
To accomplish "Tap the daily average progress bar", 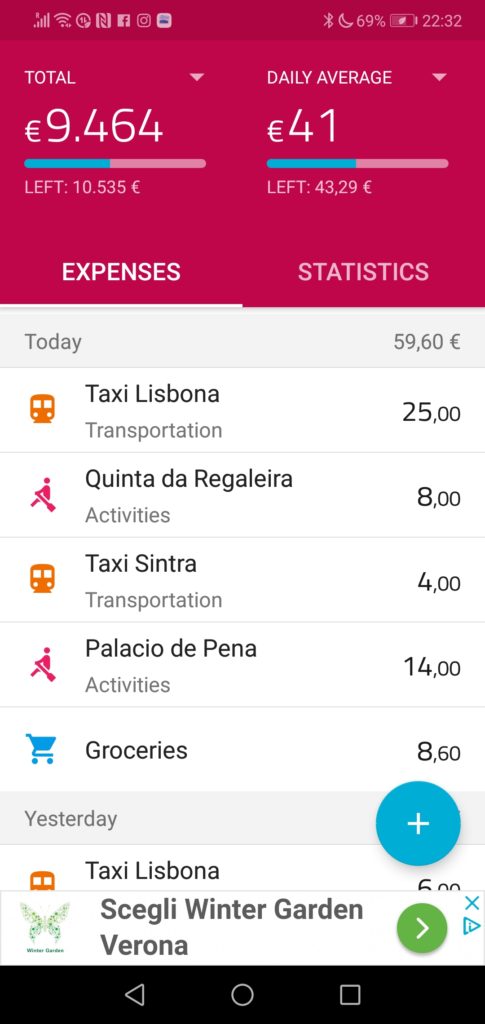I will coord(358,163).
